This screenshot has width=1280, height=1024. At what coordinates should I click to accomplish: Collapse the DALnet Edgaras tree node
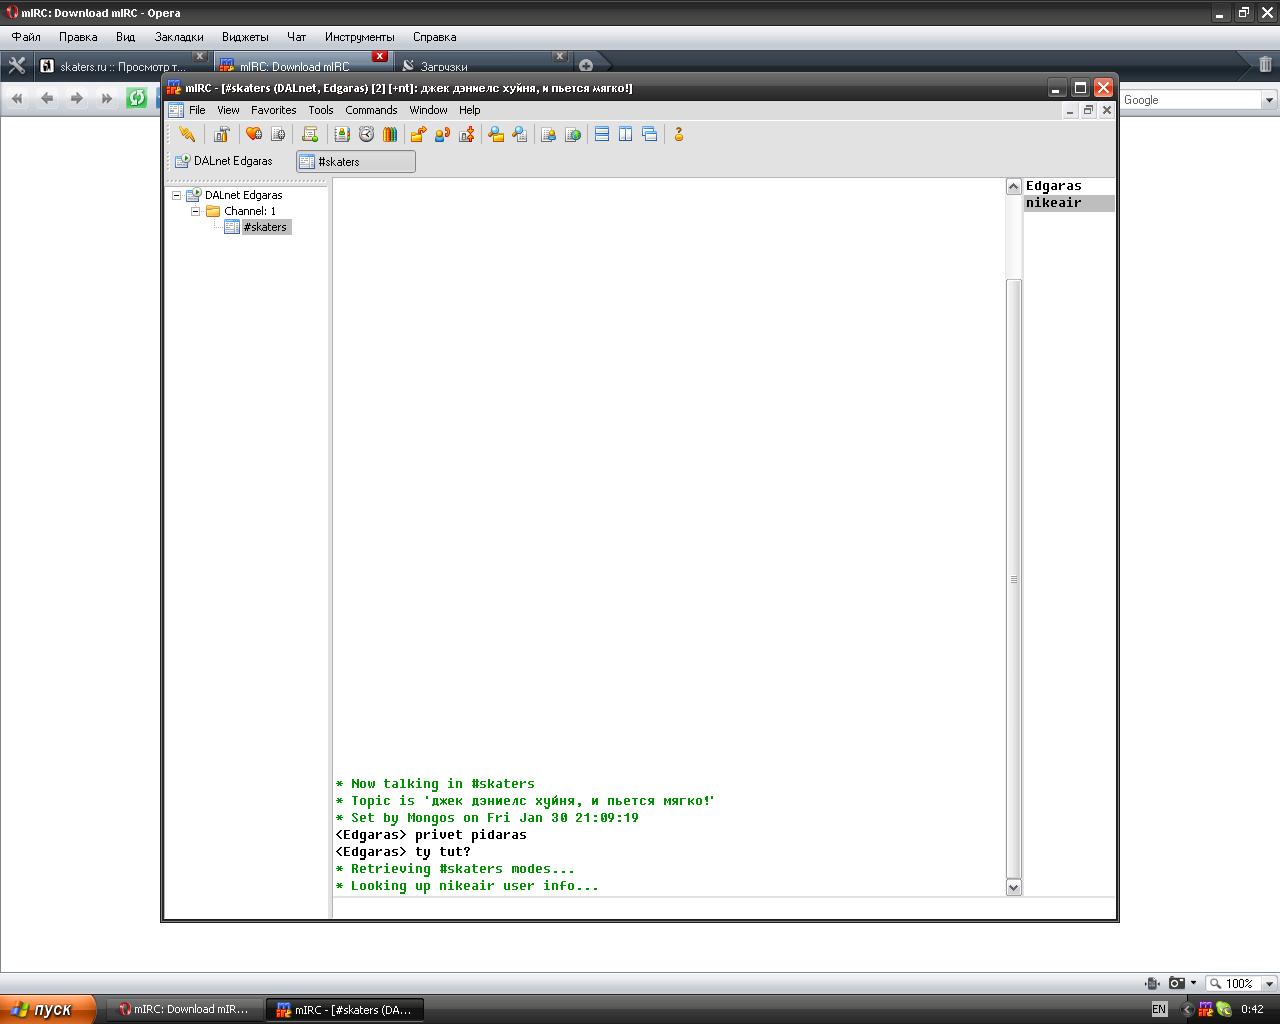click(x=177, y=195)
